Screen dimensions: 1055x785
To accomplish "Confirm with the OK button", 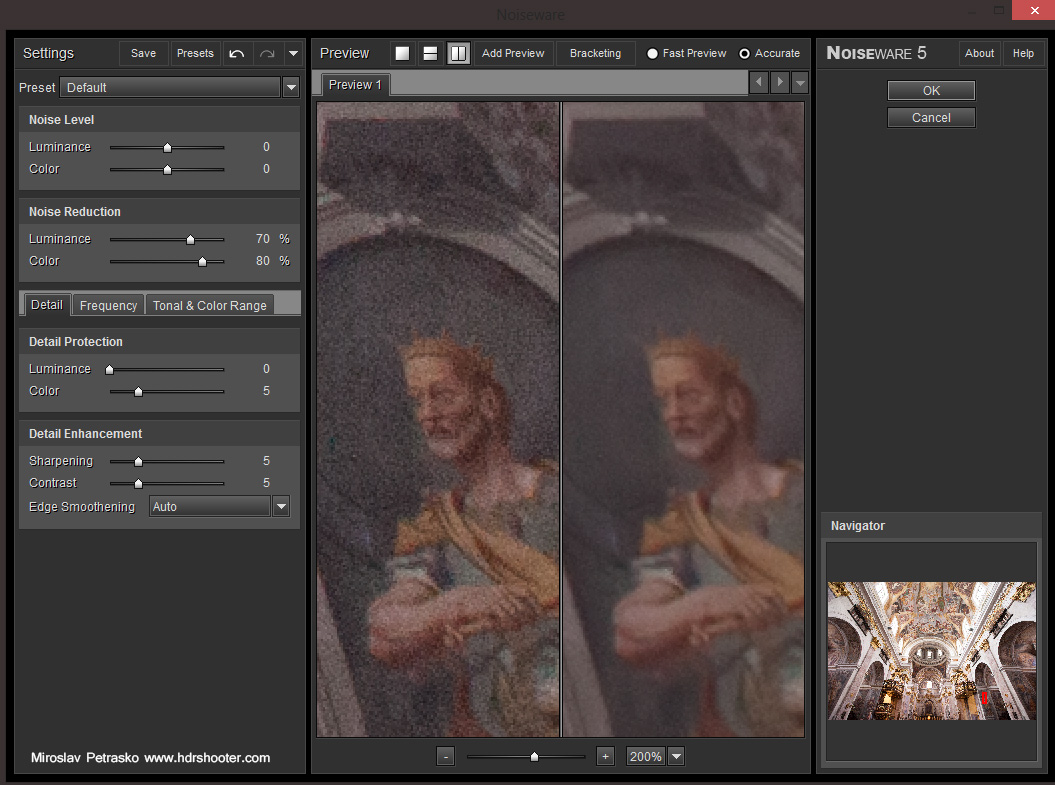I will pos(931,91).
